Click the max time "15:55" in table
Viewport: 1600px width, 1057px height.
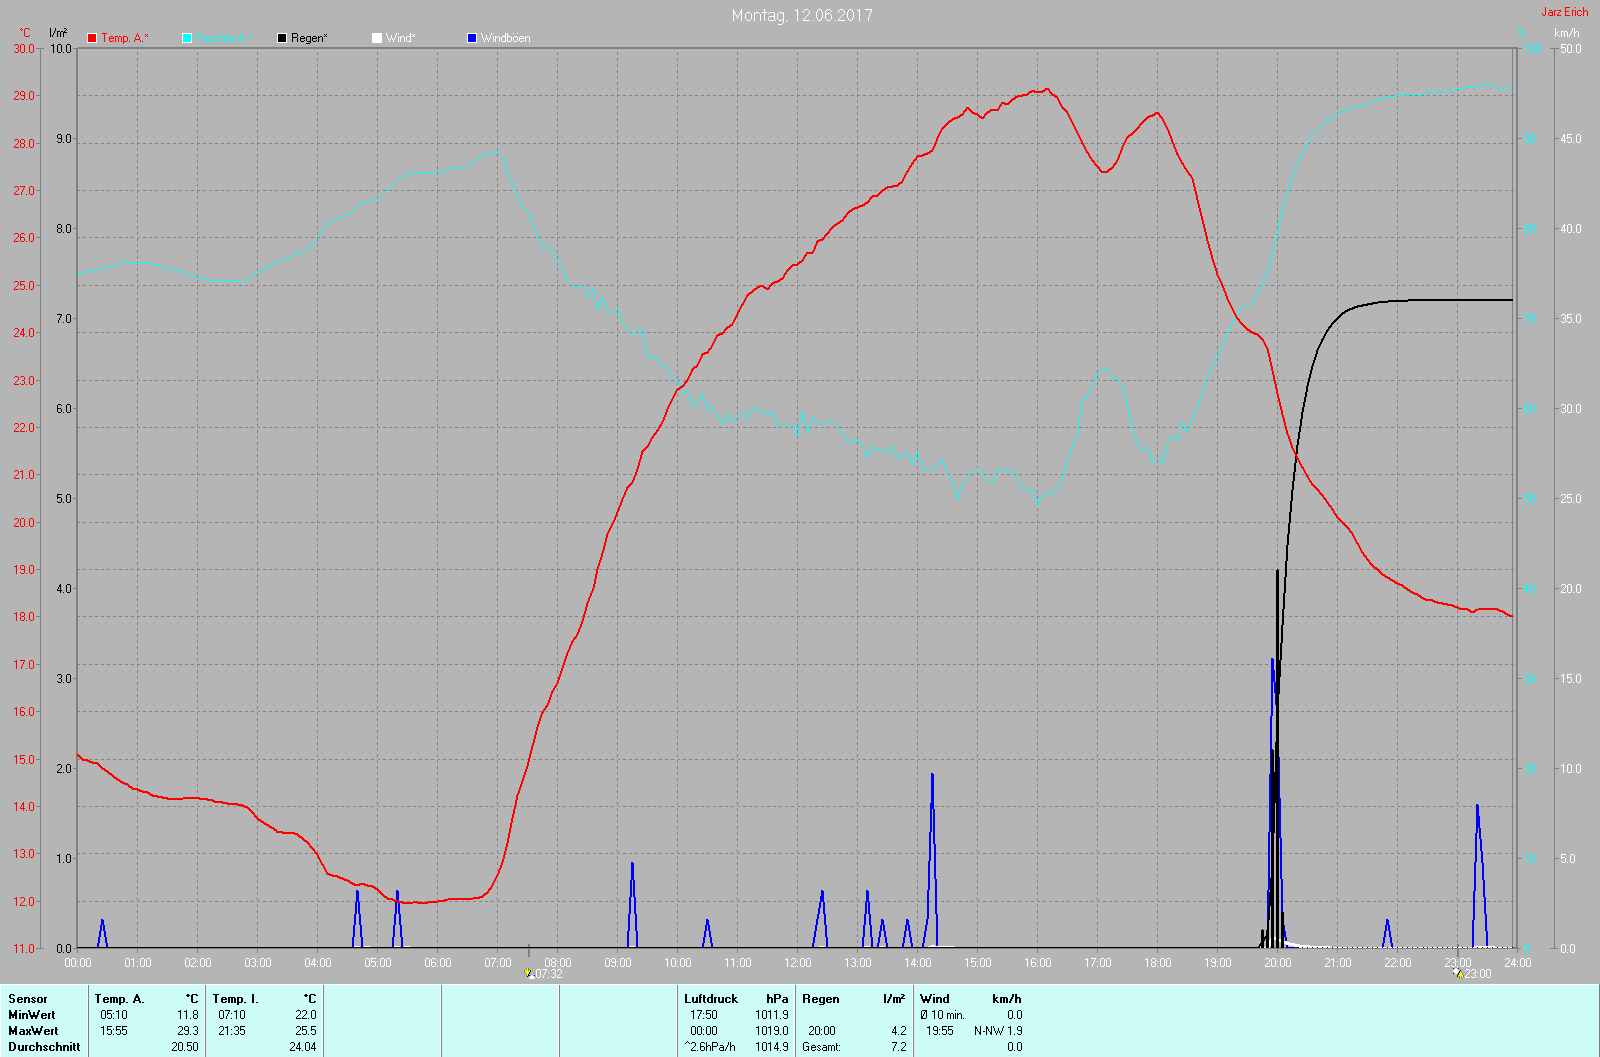[x=114, y=1031]
